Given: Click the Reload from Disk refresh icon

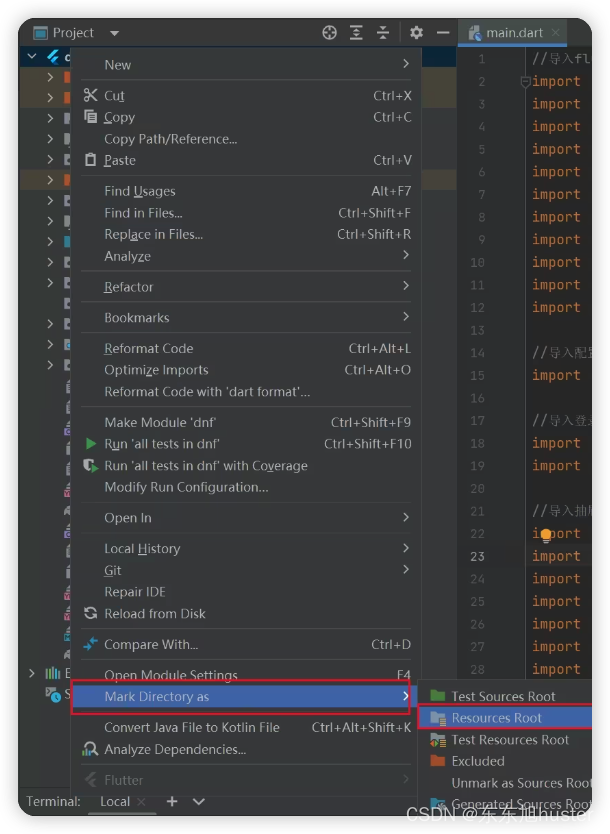Looking at the screenshot, I should pyautogui.click(x=90, y=614).
